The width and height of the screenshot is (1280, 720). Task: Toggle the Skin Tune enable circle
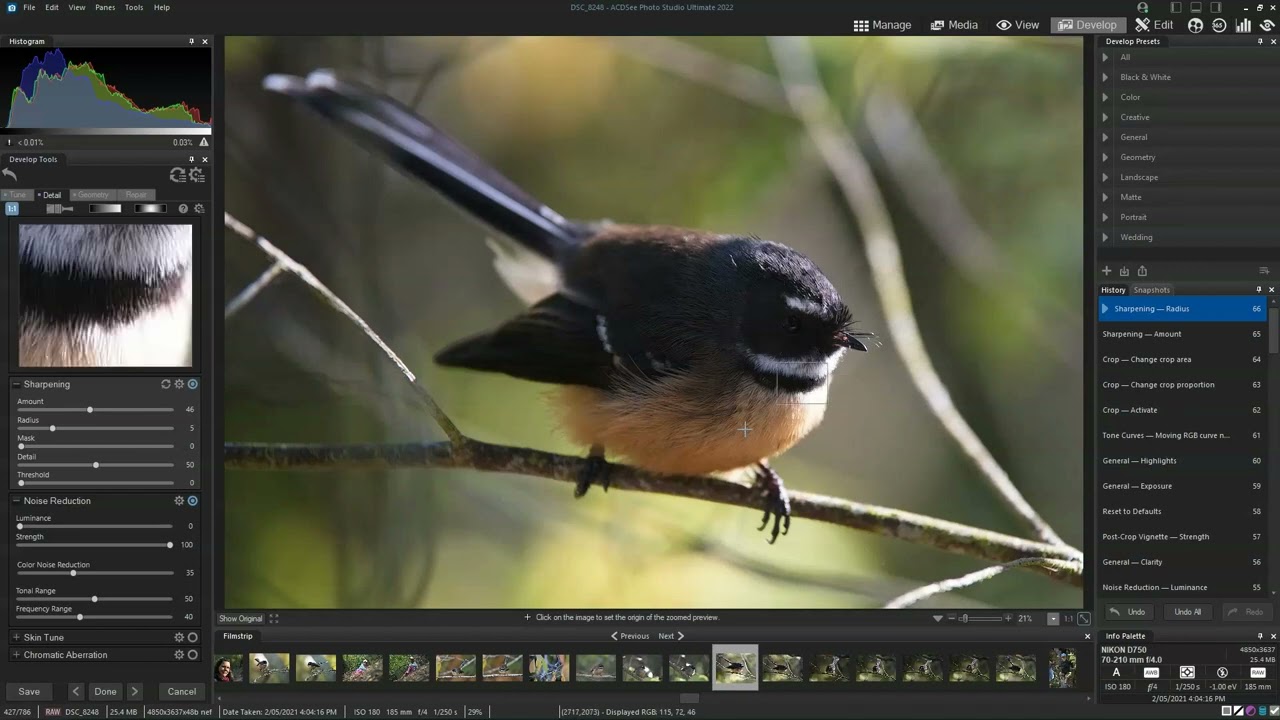[193, 637]
